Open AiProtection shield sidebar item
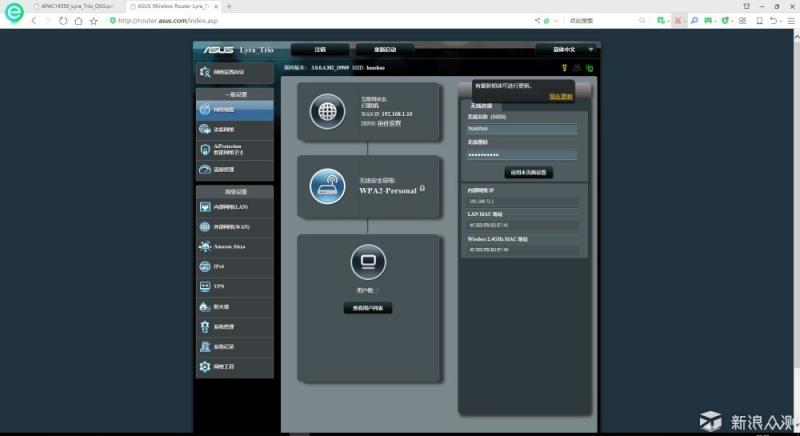The width and height of the screenshot is (800, 436). click(234, 149)
